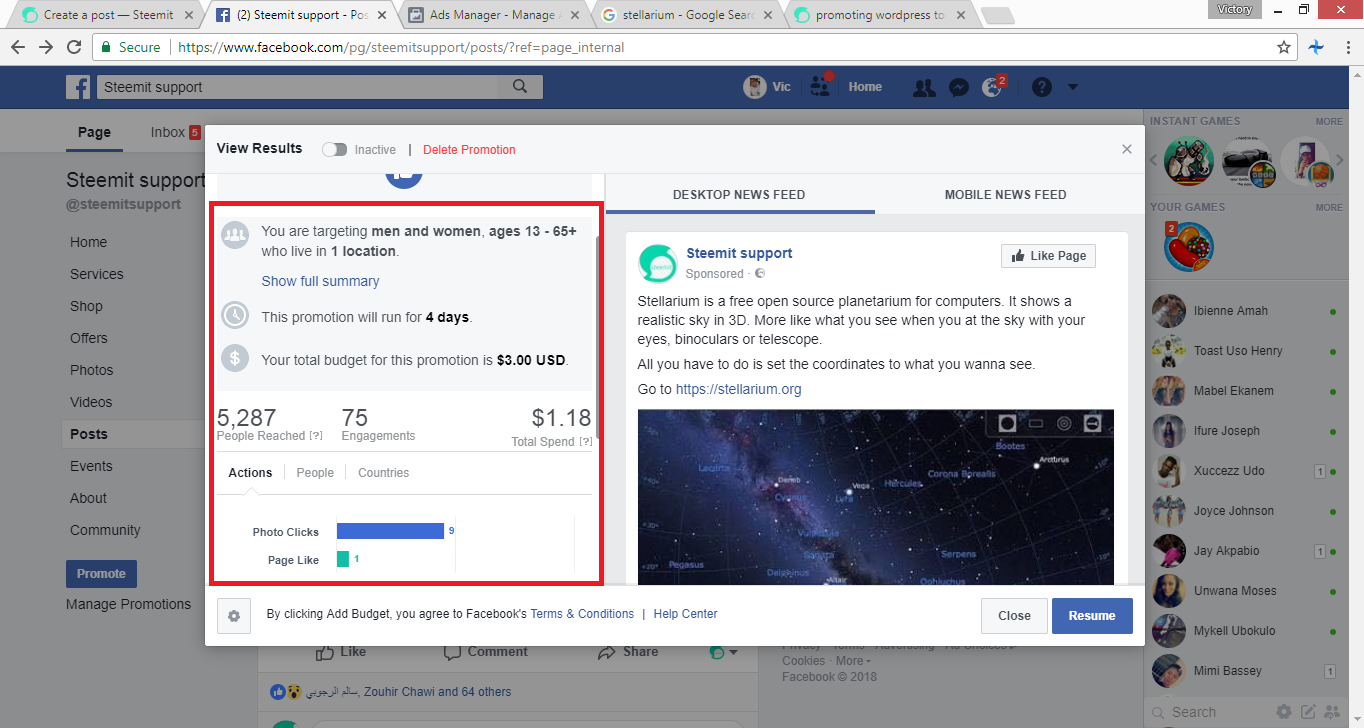Screen dimensions: 1364x728
Task: Go to Community in page sidebar
Action: coord(105,530)
